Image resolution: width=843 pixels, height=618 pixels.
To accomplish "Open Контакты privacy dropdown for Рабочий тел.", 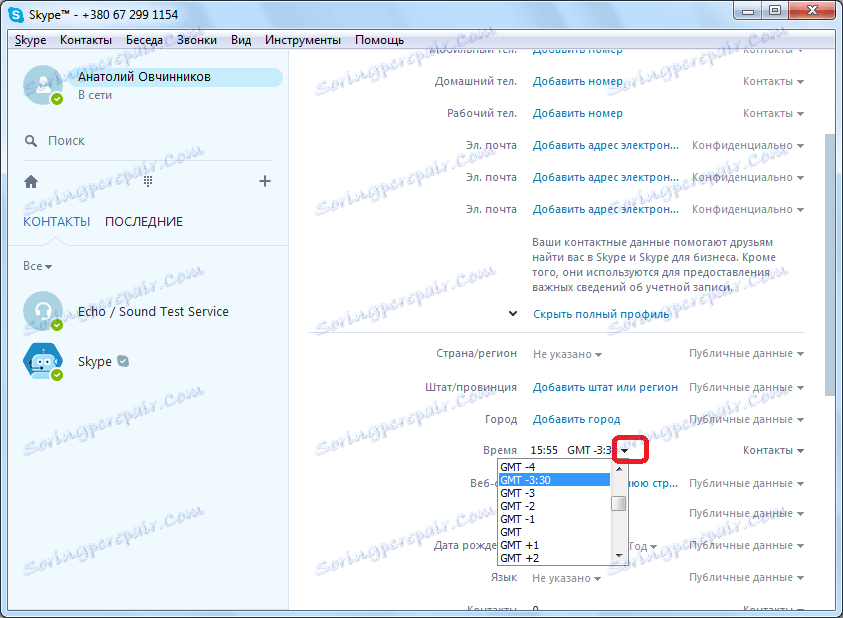I will [x=773, y=113].
